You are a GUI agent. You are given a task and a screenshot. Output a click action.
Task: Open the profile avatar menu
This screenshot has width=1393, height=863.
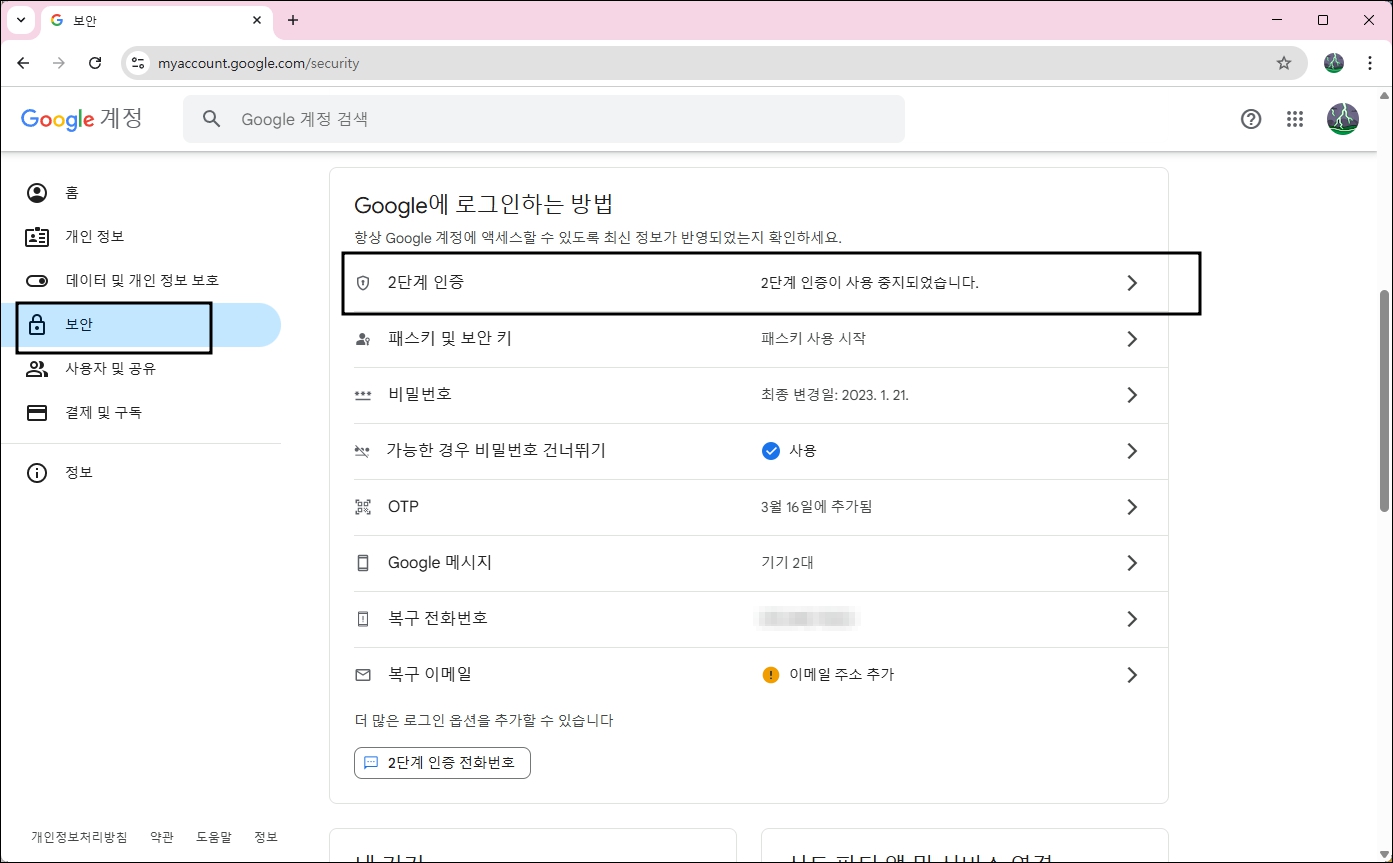pos(1343,119)
